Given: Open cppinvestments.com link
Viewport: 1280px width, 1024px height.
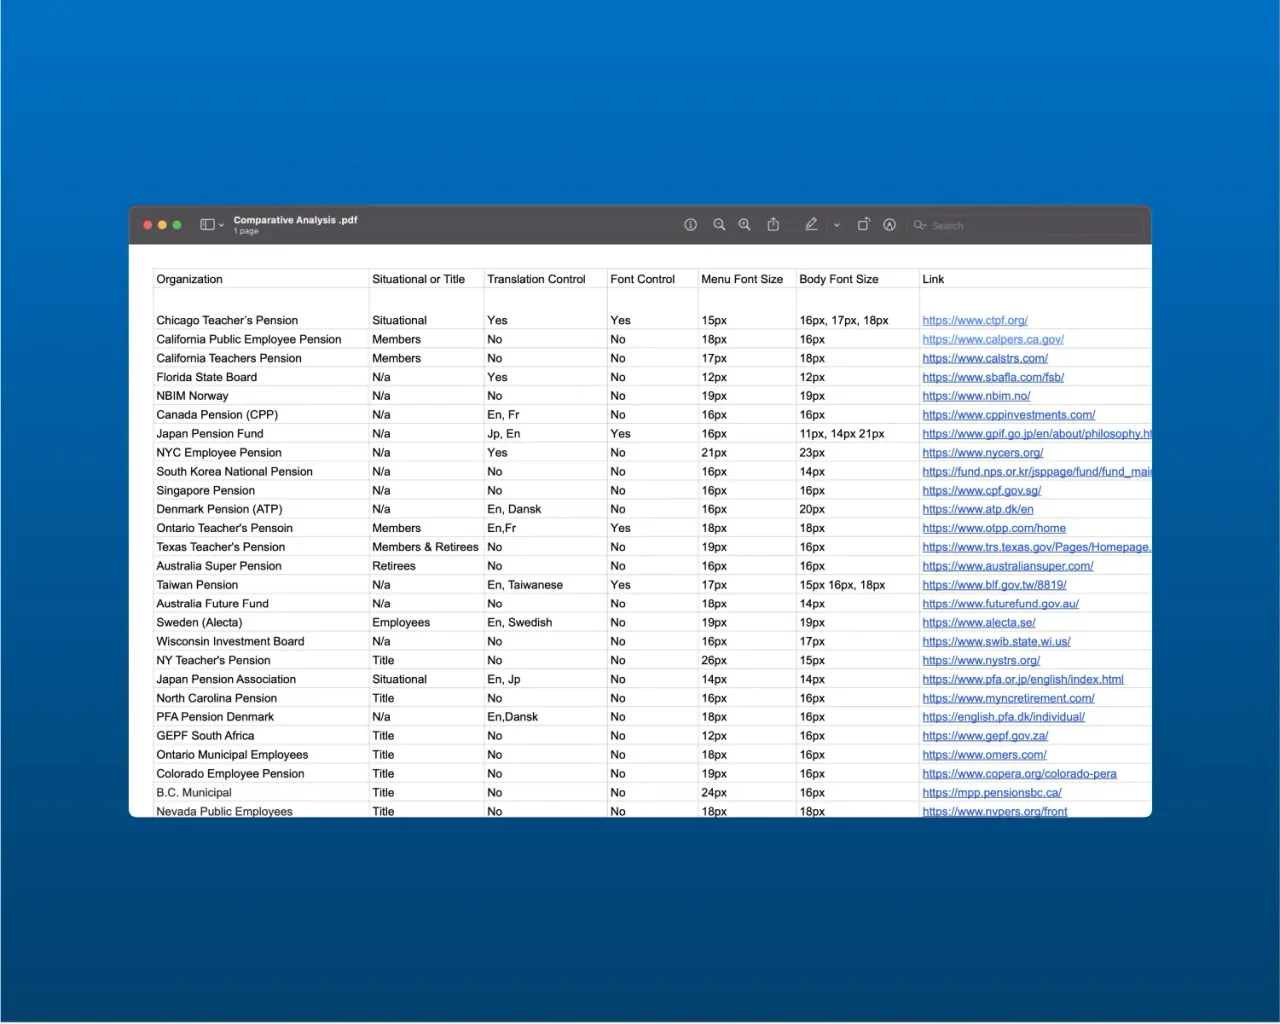Looking at the screenshot, I should (1008, 415).
